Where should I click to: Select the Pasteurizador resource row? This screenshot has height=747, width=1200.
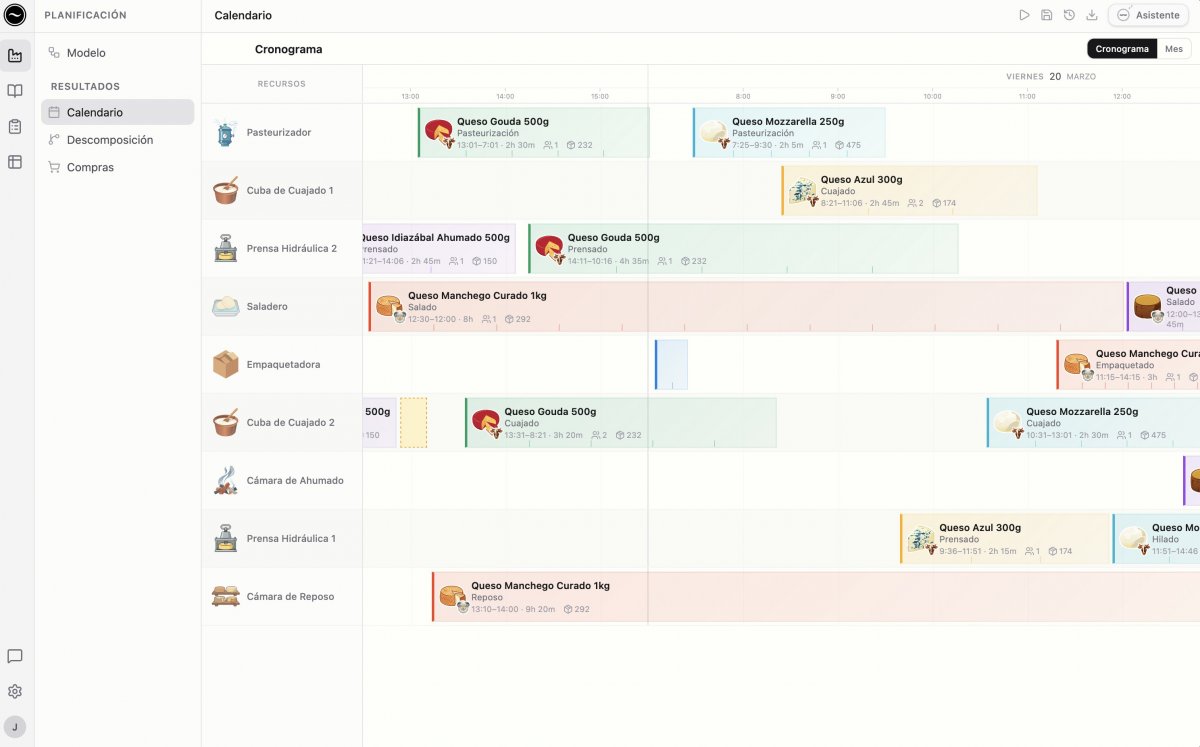tap(279, 133)
